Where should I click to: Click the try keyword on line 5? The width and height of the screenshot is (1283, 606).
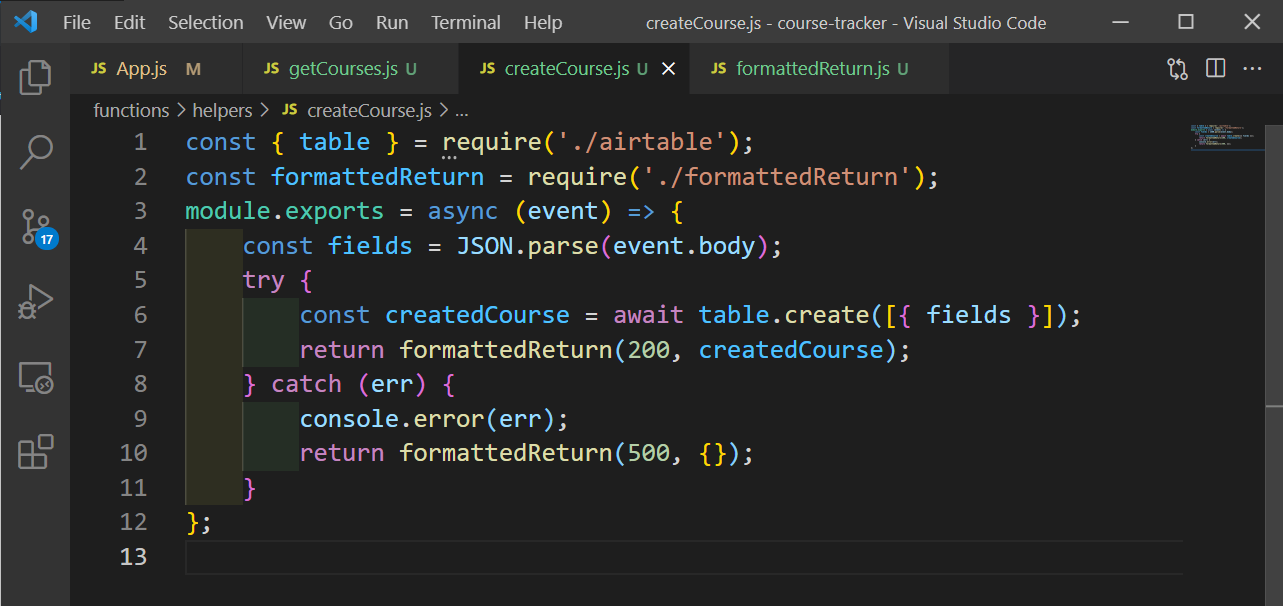coord(264,281)
